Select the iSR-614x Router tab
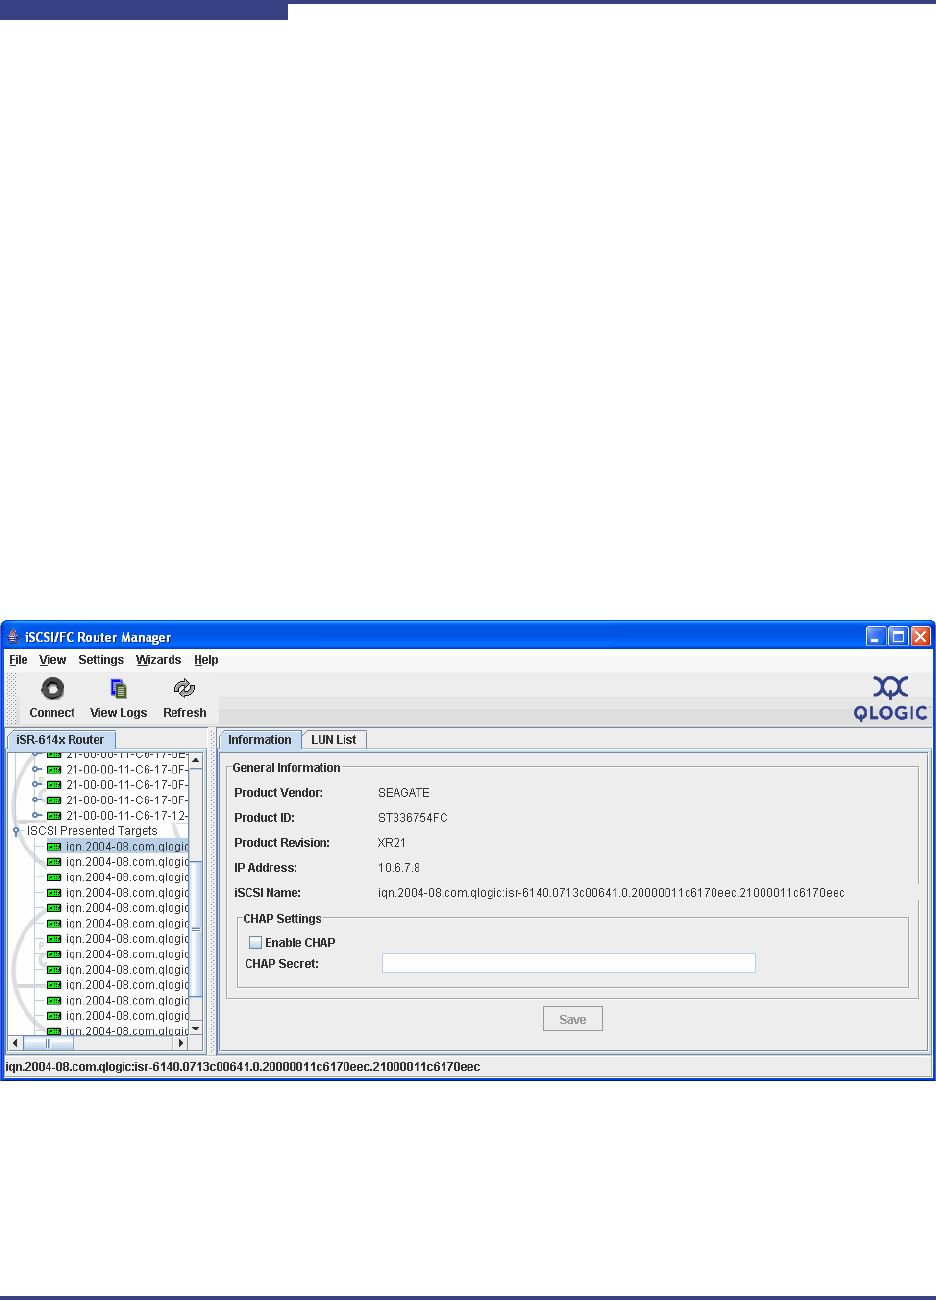This screenshot has height=1300, width=936. [x=60, y=740]
